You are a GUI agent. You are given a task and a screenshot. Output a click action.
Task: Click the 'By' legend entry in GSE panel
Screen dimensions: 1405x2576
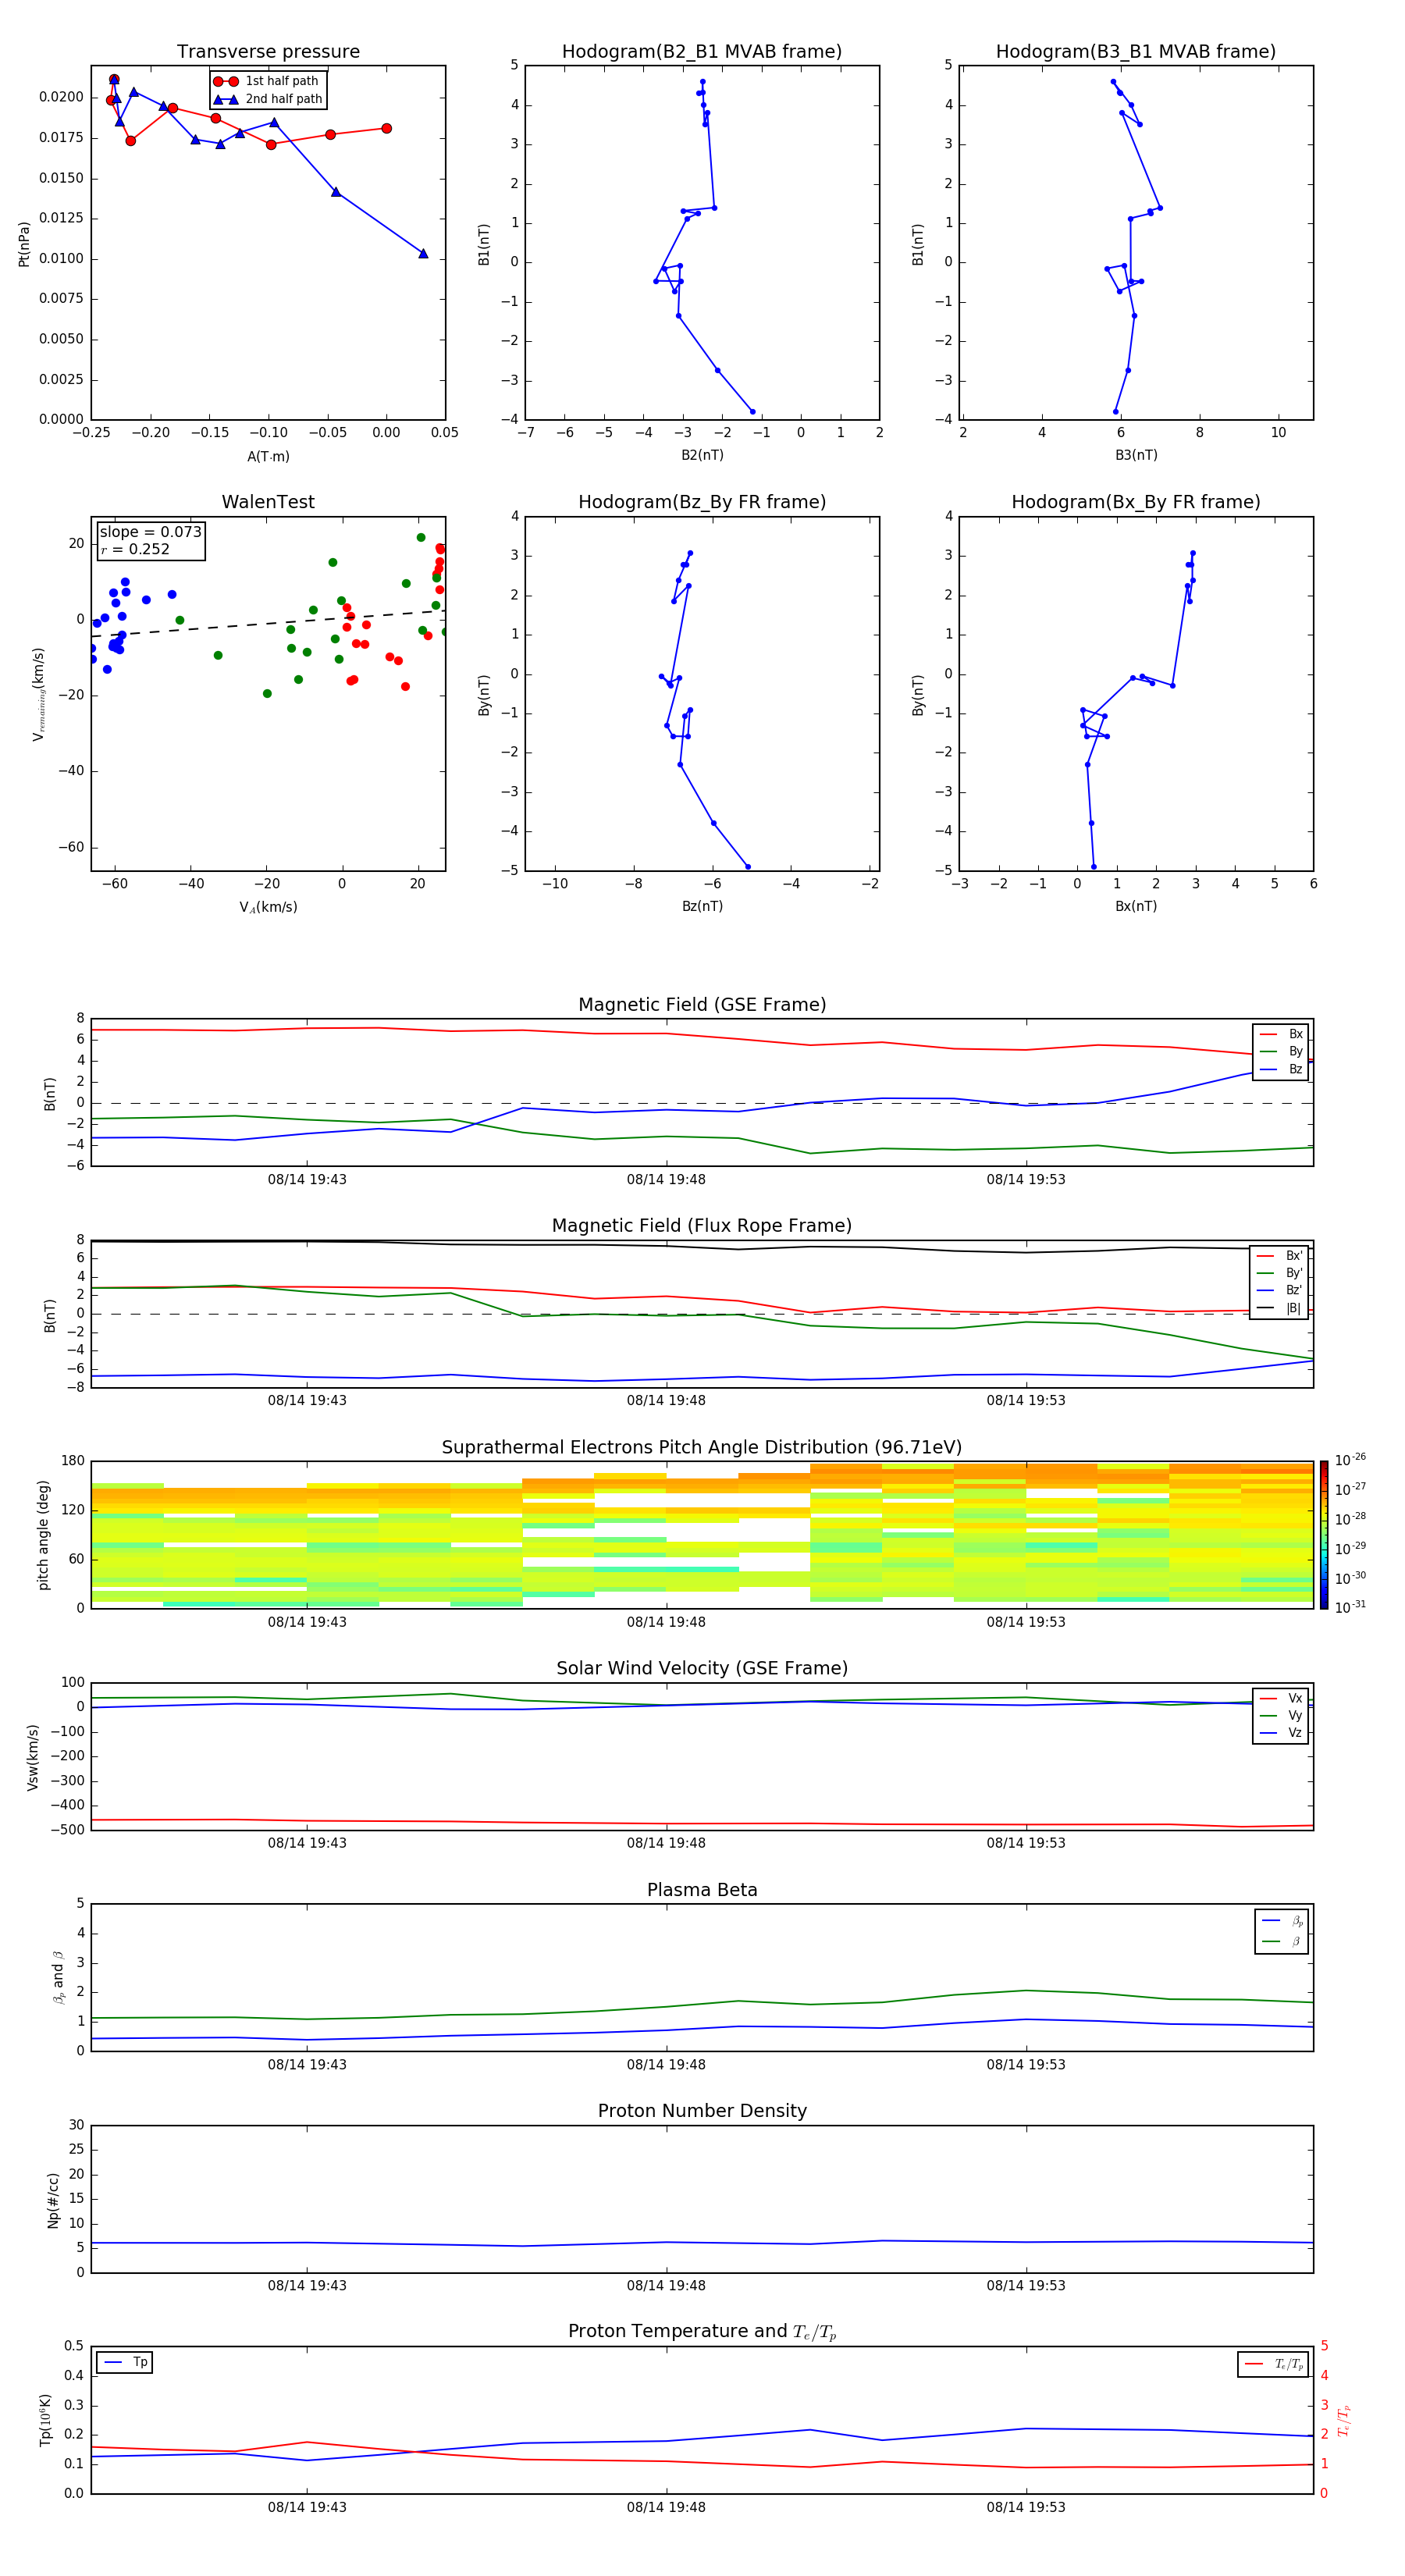pos(1282,1051)
